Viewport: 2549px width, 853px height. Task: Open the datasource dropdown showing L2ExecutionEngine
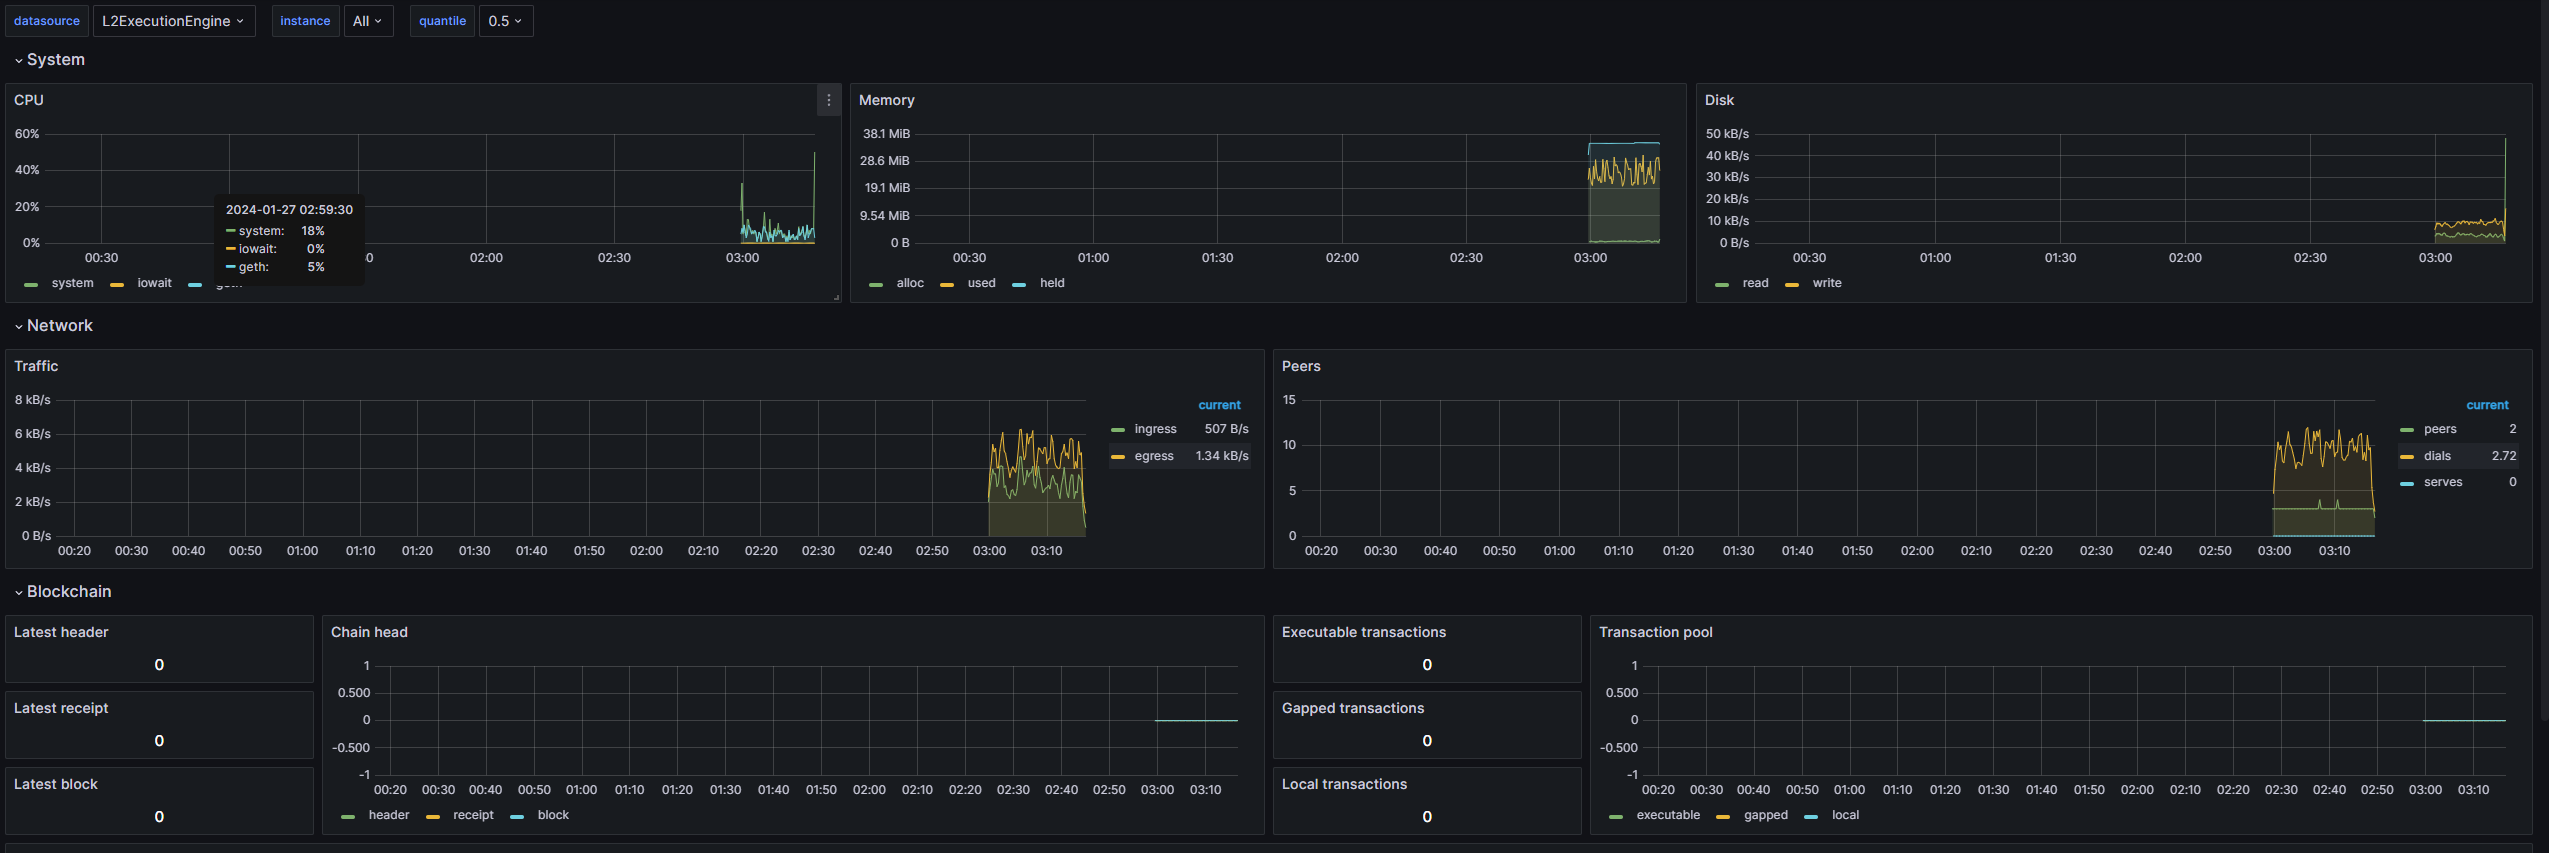[173, 21]
